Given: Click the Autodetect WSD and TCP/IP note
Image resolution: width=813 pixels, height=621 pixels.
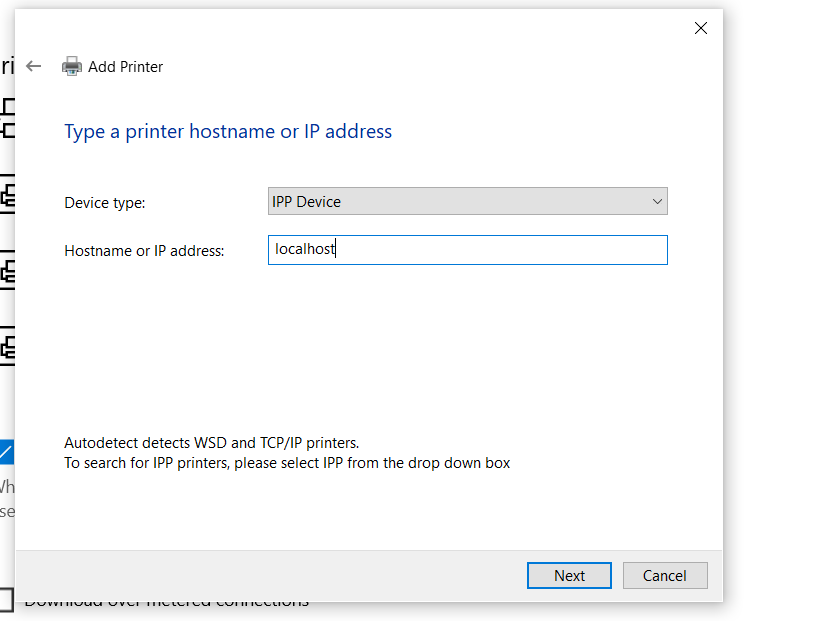Looking at the screenshot, I should click(x=211, y=442).
